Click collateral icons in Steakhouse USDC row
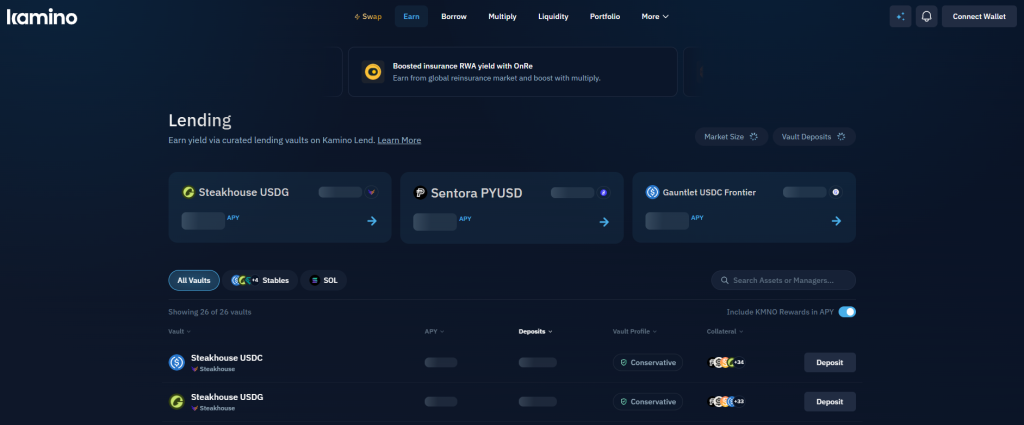 point(727,362)
